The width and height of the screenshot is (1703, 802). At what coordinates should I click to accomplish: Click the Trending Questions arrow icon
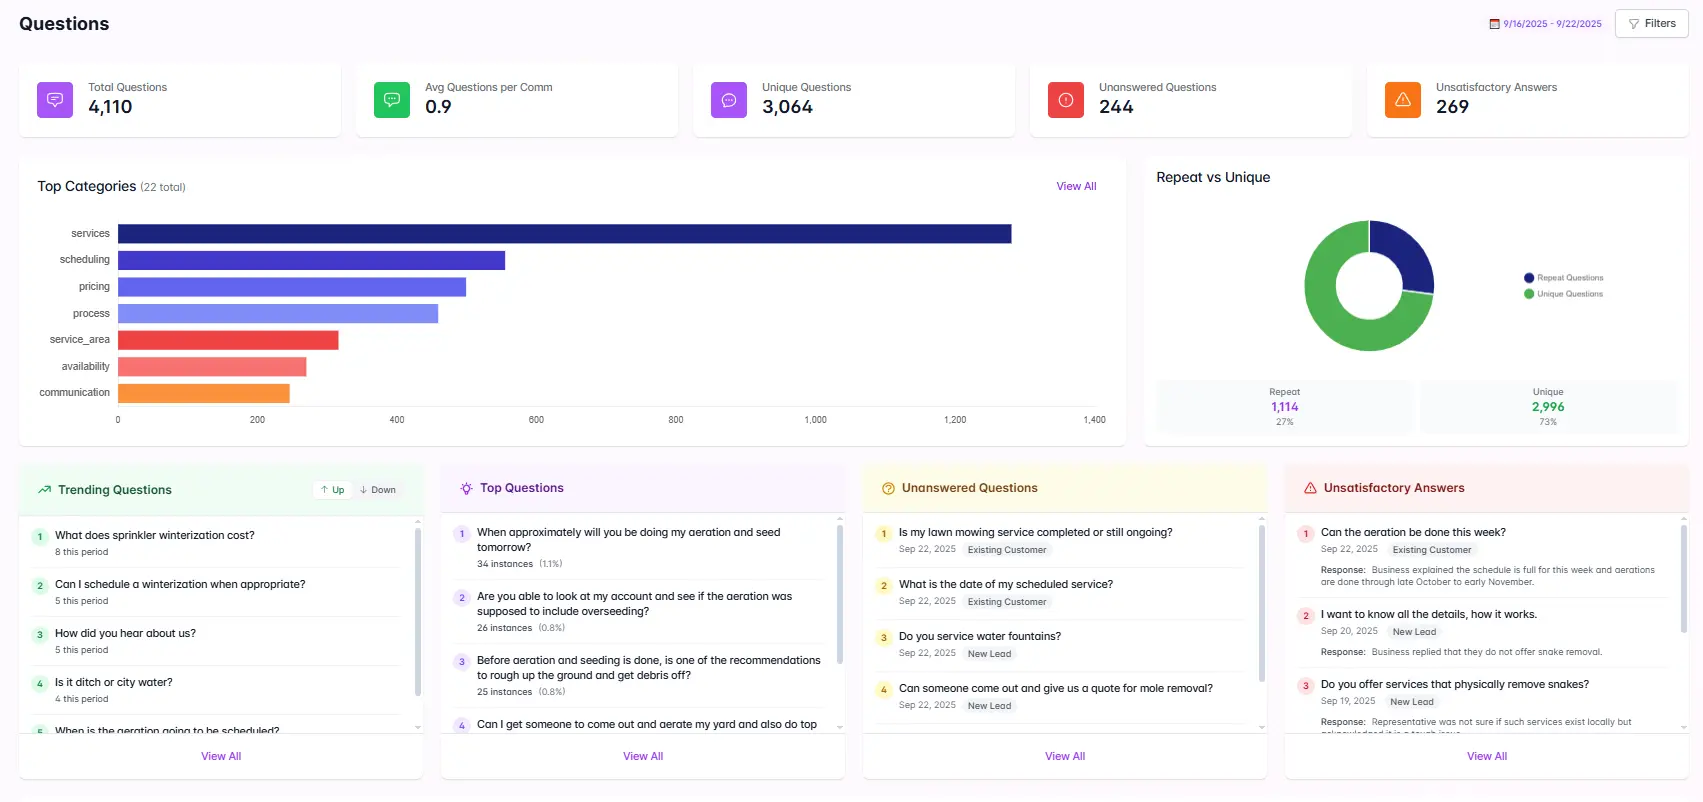[x=44, y=490]
